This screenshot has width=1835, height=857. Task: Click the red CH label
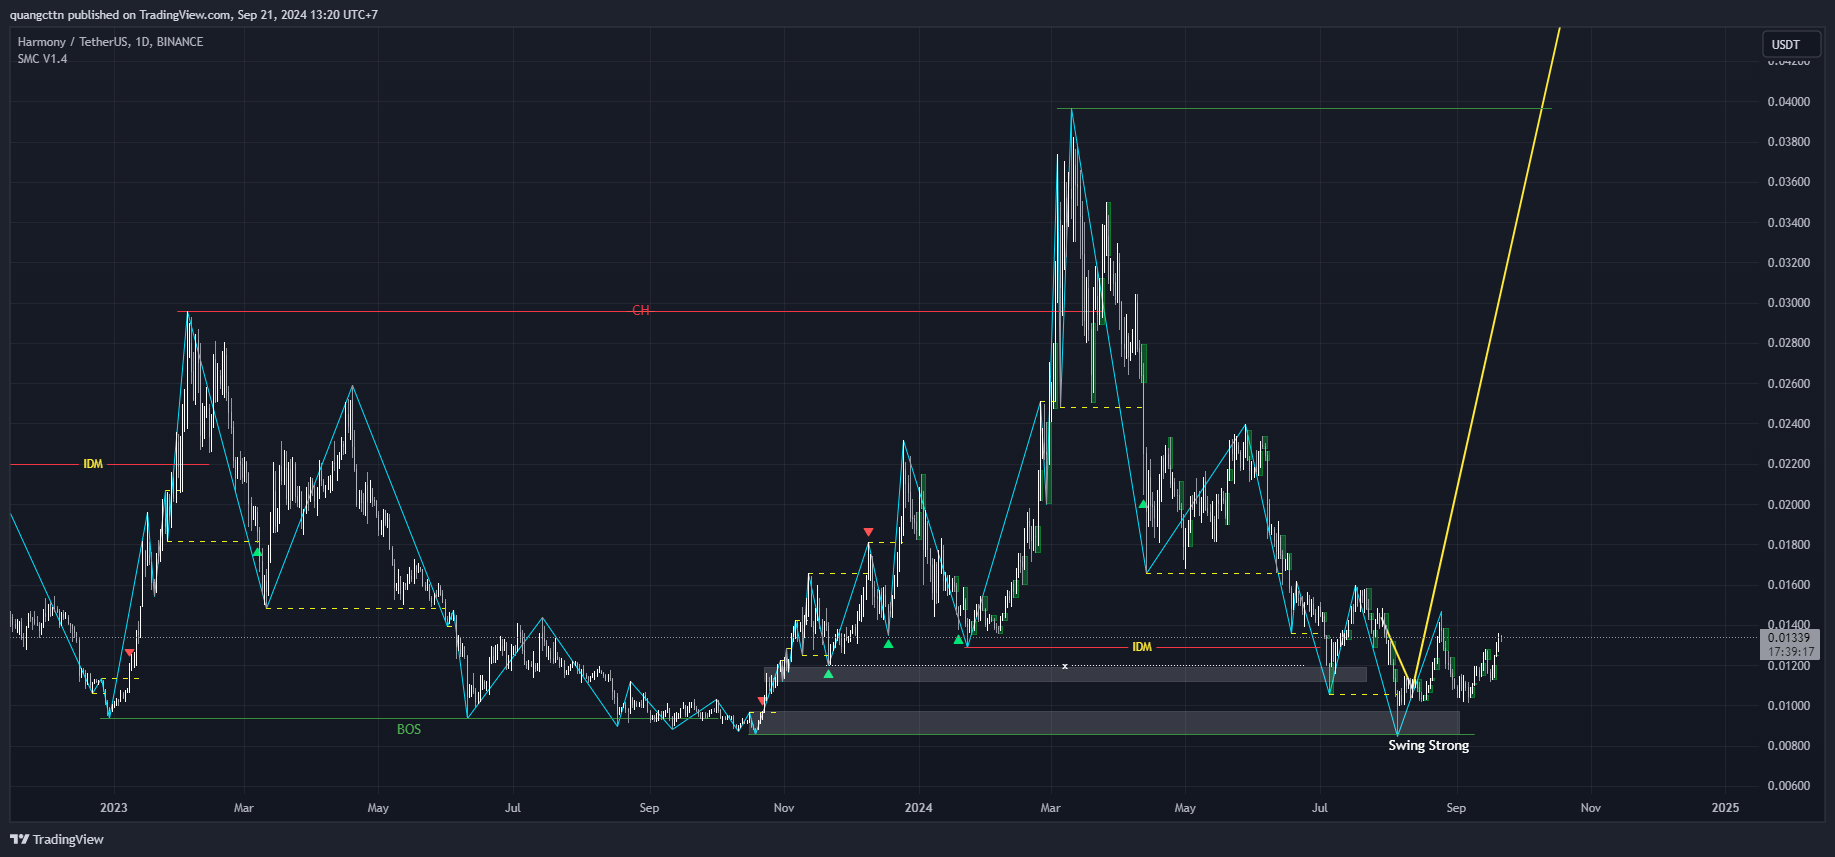point(641,311)
